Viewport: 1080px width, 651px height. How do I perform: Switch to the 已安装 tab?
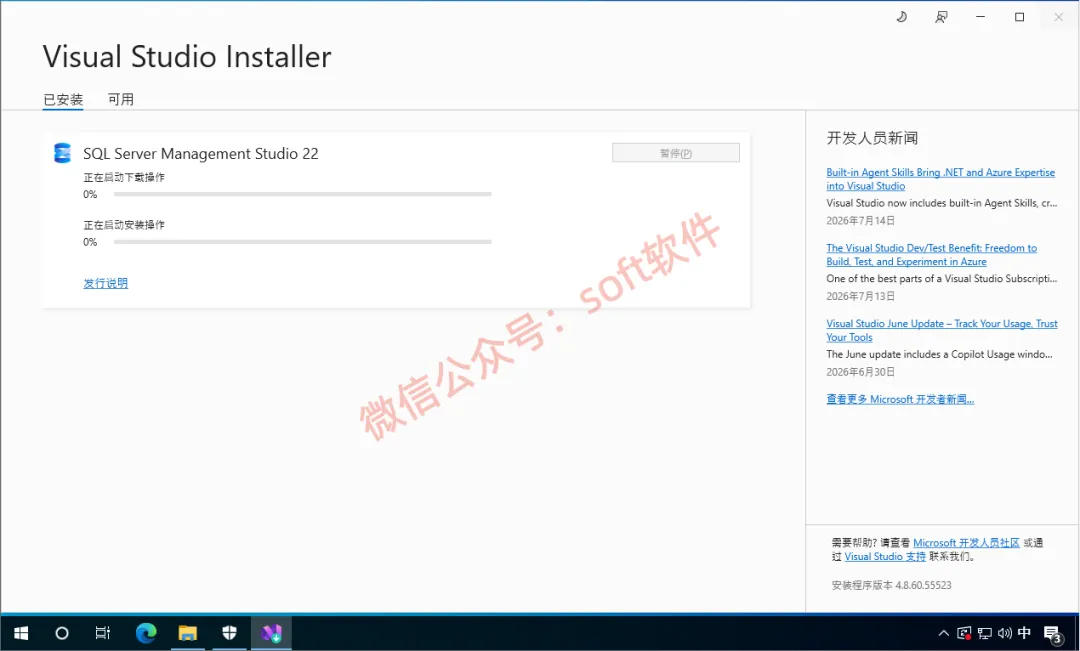63,100
